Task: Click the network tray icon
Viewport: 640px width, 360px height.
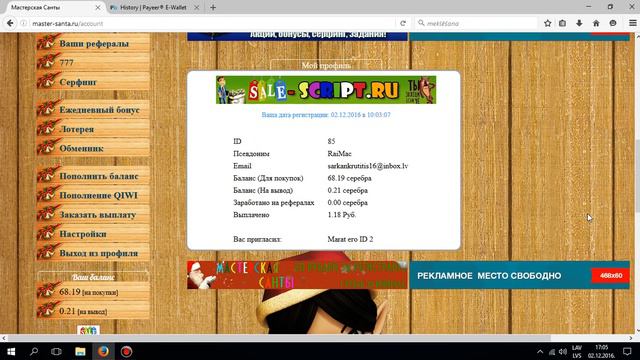Action: pyautogui.click(x=552, y=351)
